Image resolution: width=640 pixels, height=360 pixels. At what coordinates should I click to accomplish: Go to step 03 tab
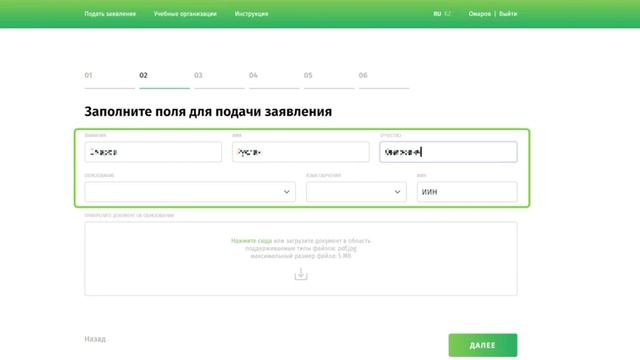click(x=219, y=79)
